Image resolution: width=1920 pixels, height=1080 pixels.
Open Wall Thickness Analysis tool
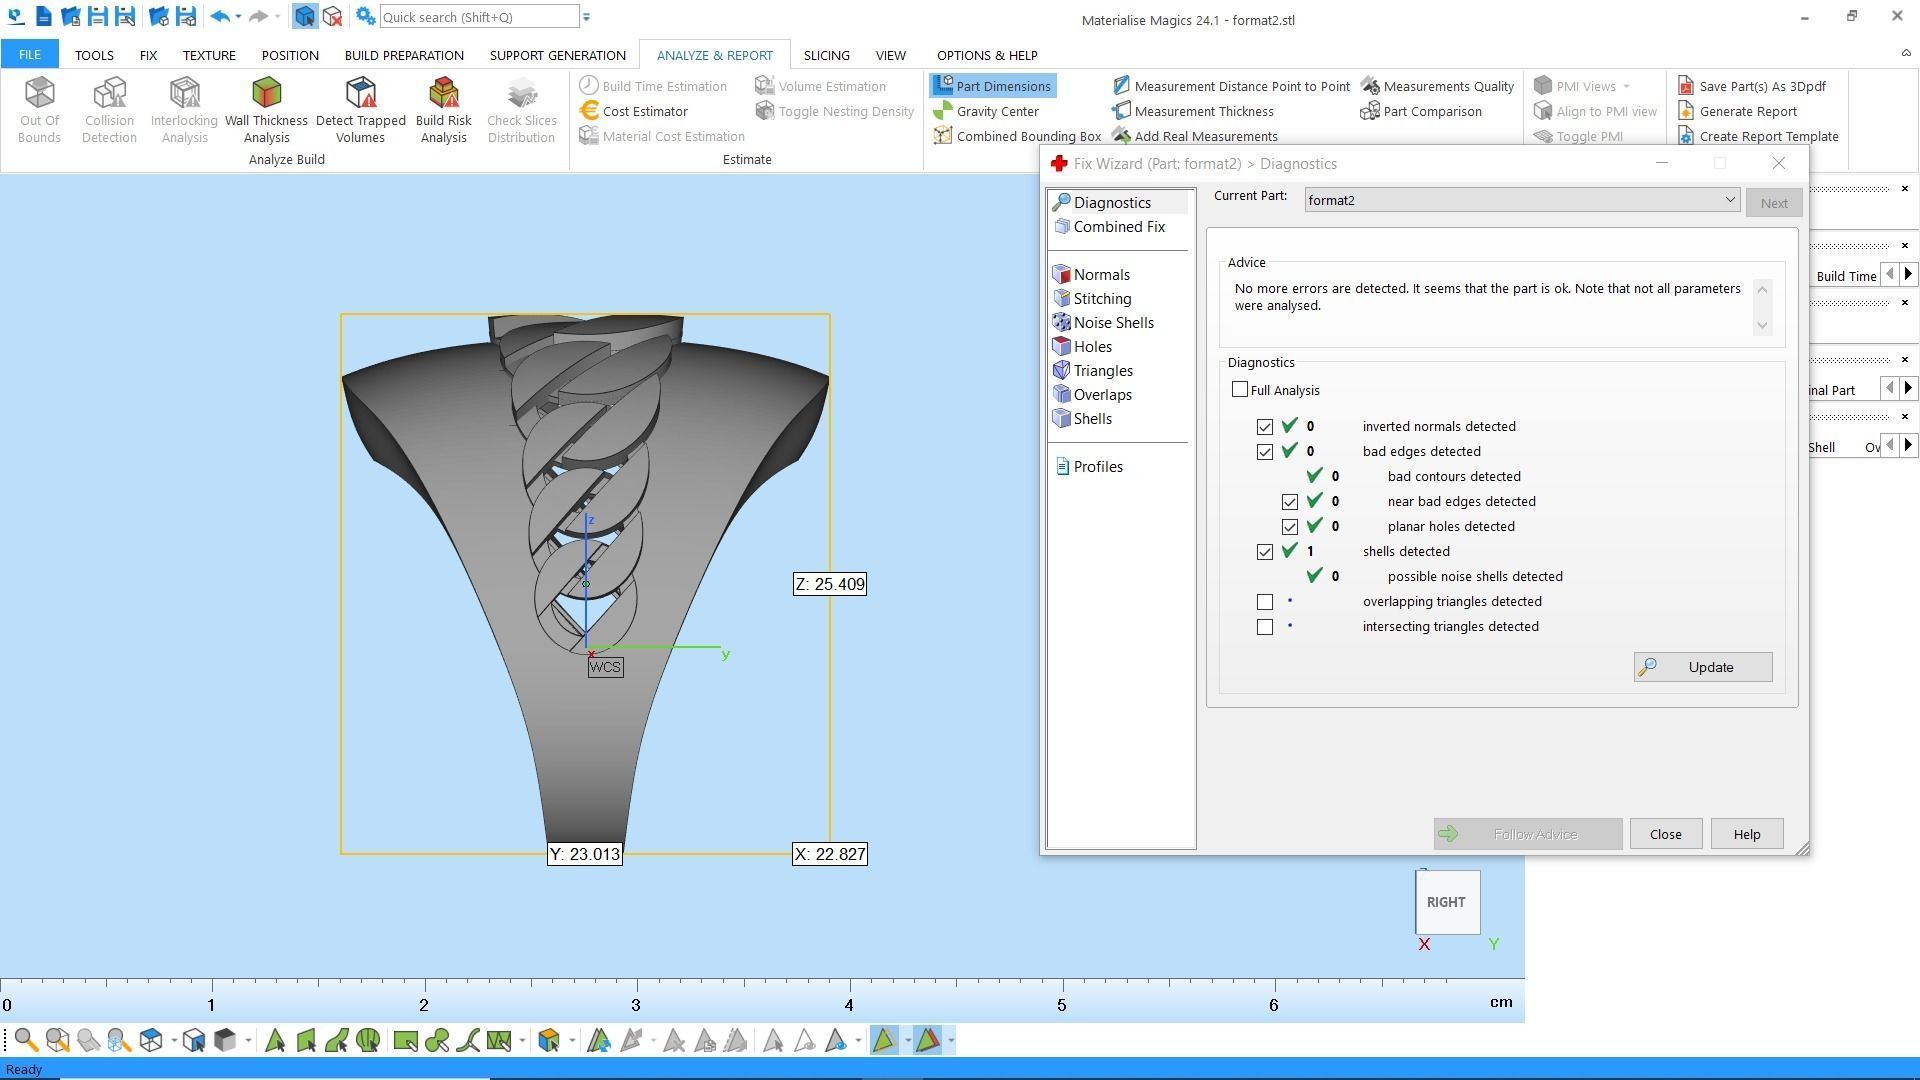[x=266, y=109]
